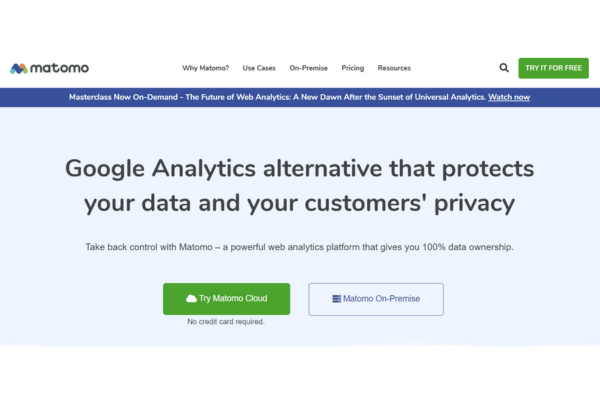
Task: Choose the Matomo On-Premise outlined button
Action: pos(376,299)
